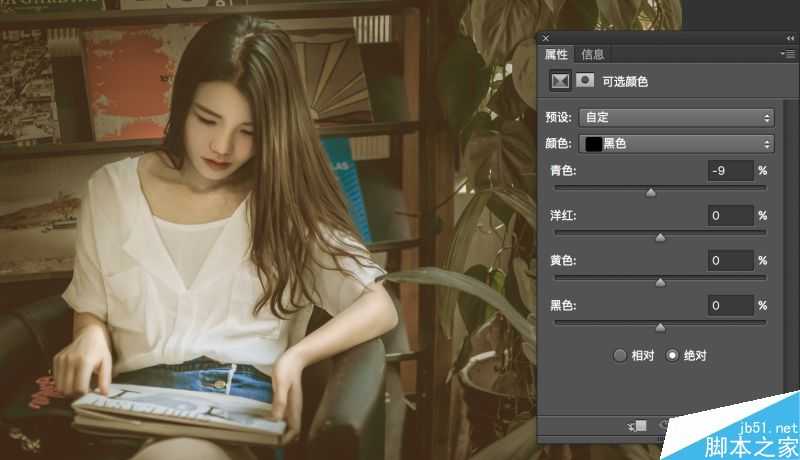The height and width of the screenshot is (460, 800).
Task: Click the 黄色 (Yellow) slider handle
Action: pos(660,282)
